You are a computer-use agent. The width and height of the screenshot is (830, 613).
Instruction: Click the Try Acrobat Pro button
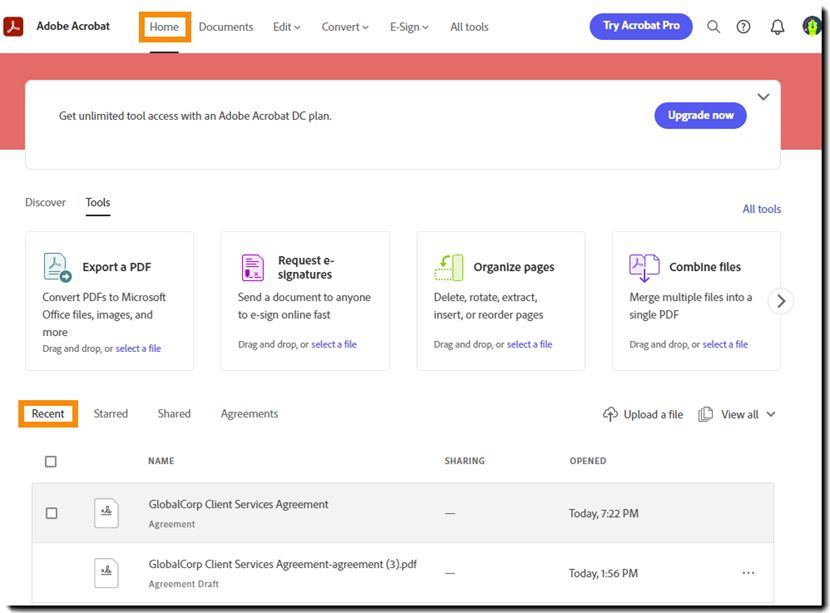tap(641, 26)
